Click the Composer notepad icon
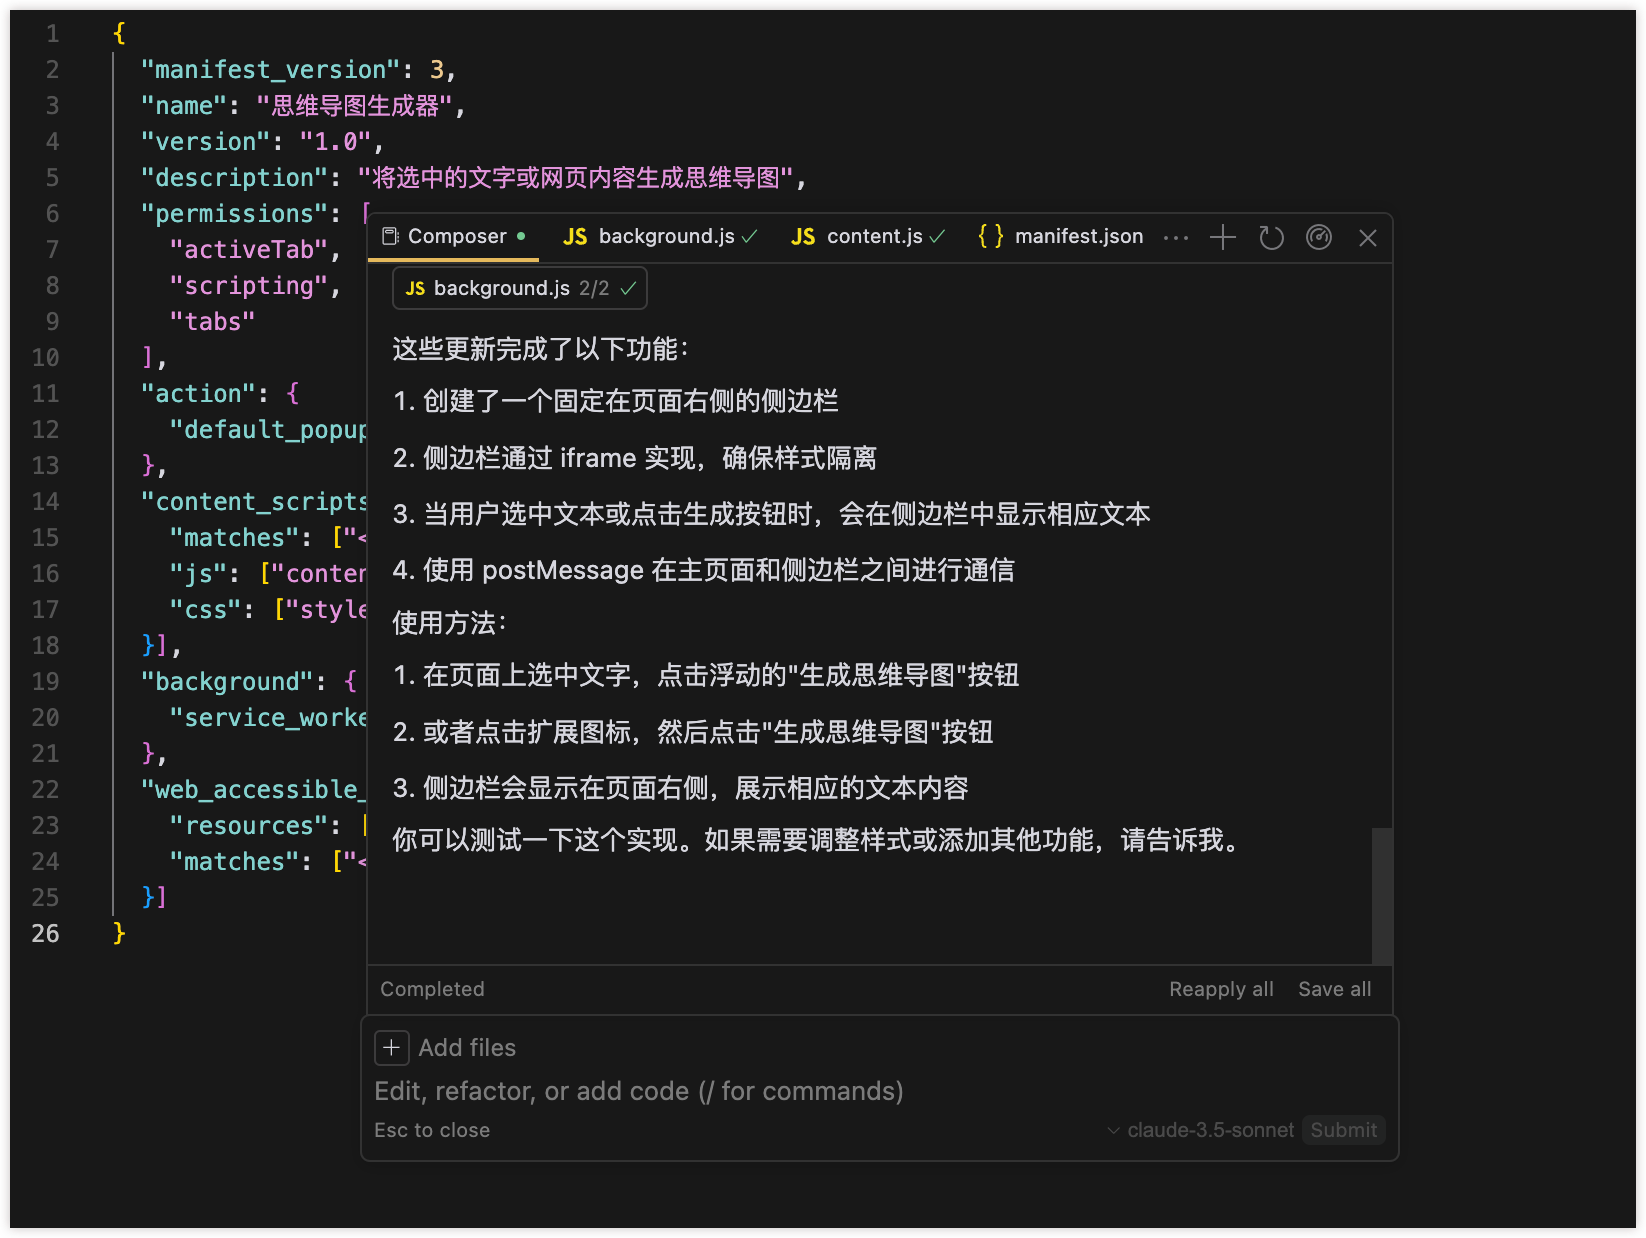The width and height of the screenshot is (1646, 1238). coord(390,237)
